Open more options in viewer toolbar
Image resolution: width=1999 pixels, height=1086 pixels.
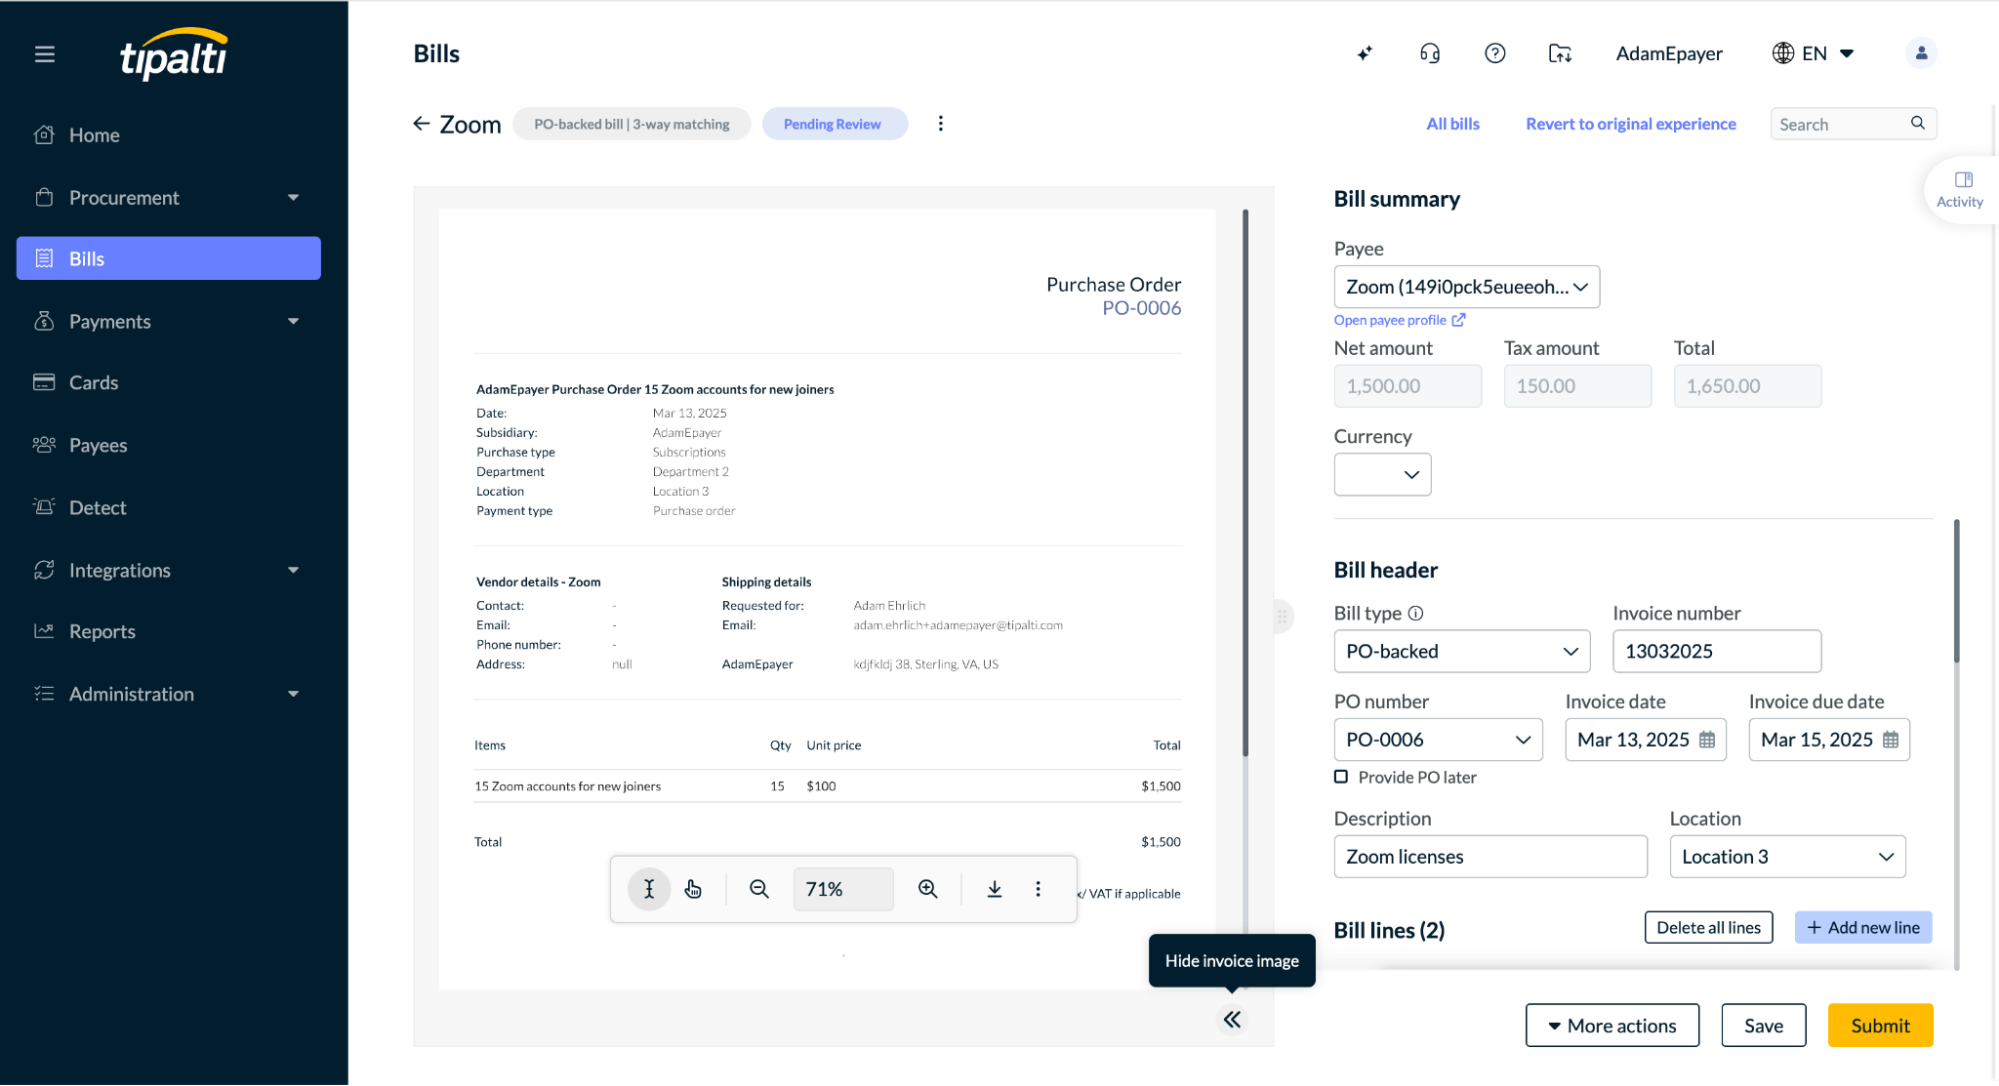[1038, 889]
